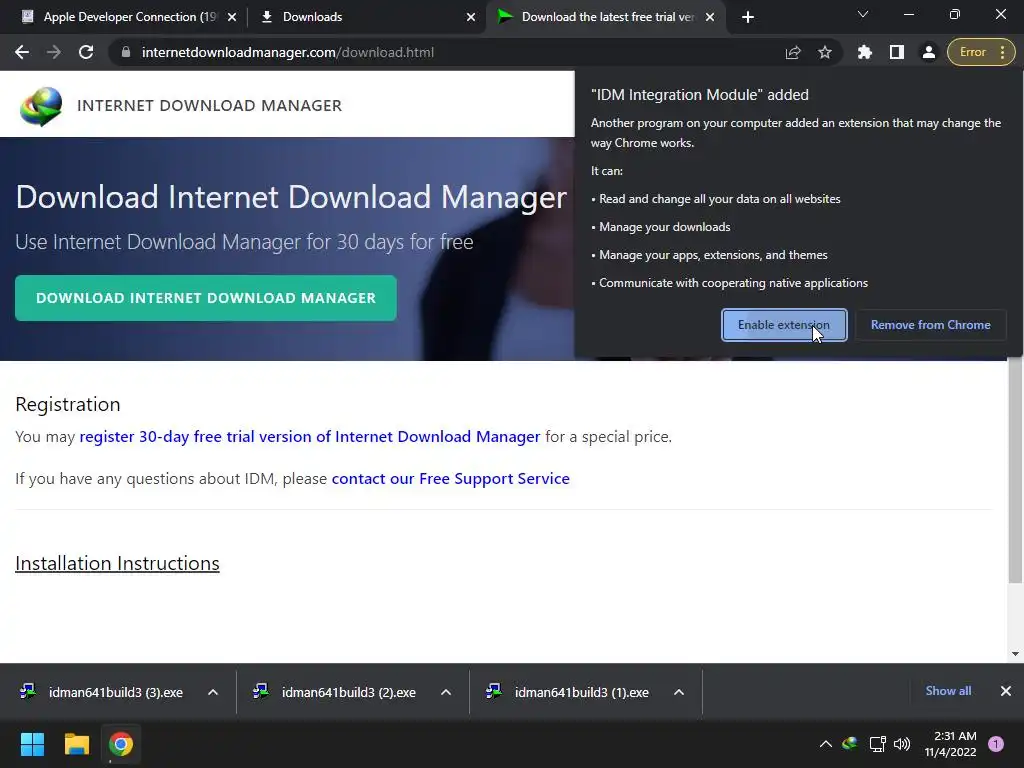Click the INTERNET DOWNLOAD MANAGER header title

point(210,106)
